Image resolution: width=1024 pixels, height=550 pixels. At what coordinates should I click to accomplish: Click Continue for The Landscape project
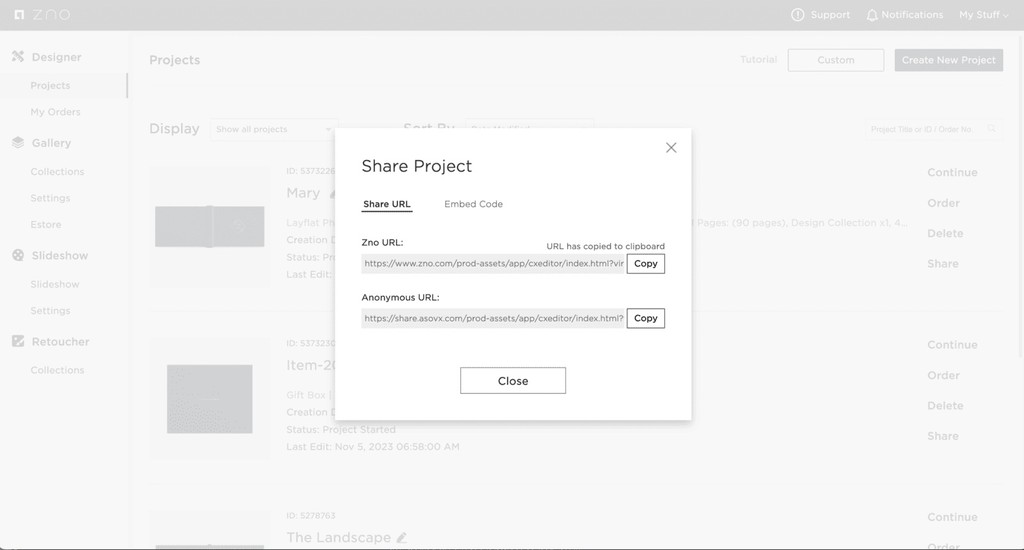click(x=952, y=517)
